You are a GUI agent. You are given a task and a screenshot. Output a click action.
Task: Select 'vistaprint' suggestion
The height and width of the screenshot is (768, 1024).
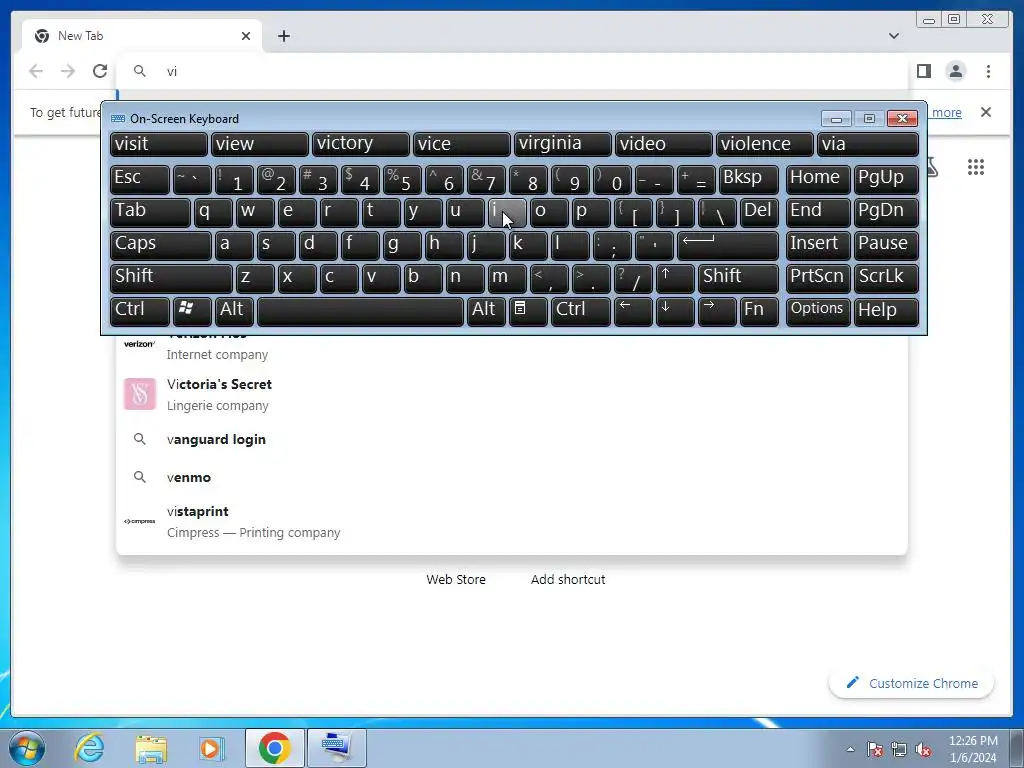tap(512, 521)
